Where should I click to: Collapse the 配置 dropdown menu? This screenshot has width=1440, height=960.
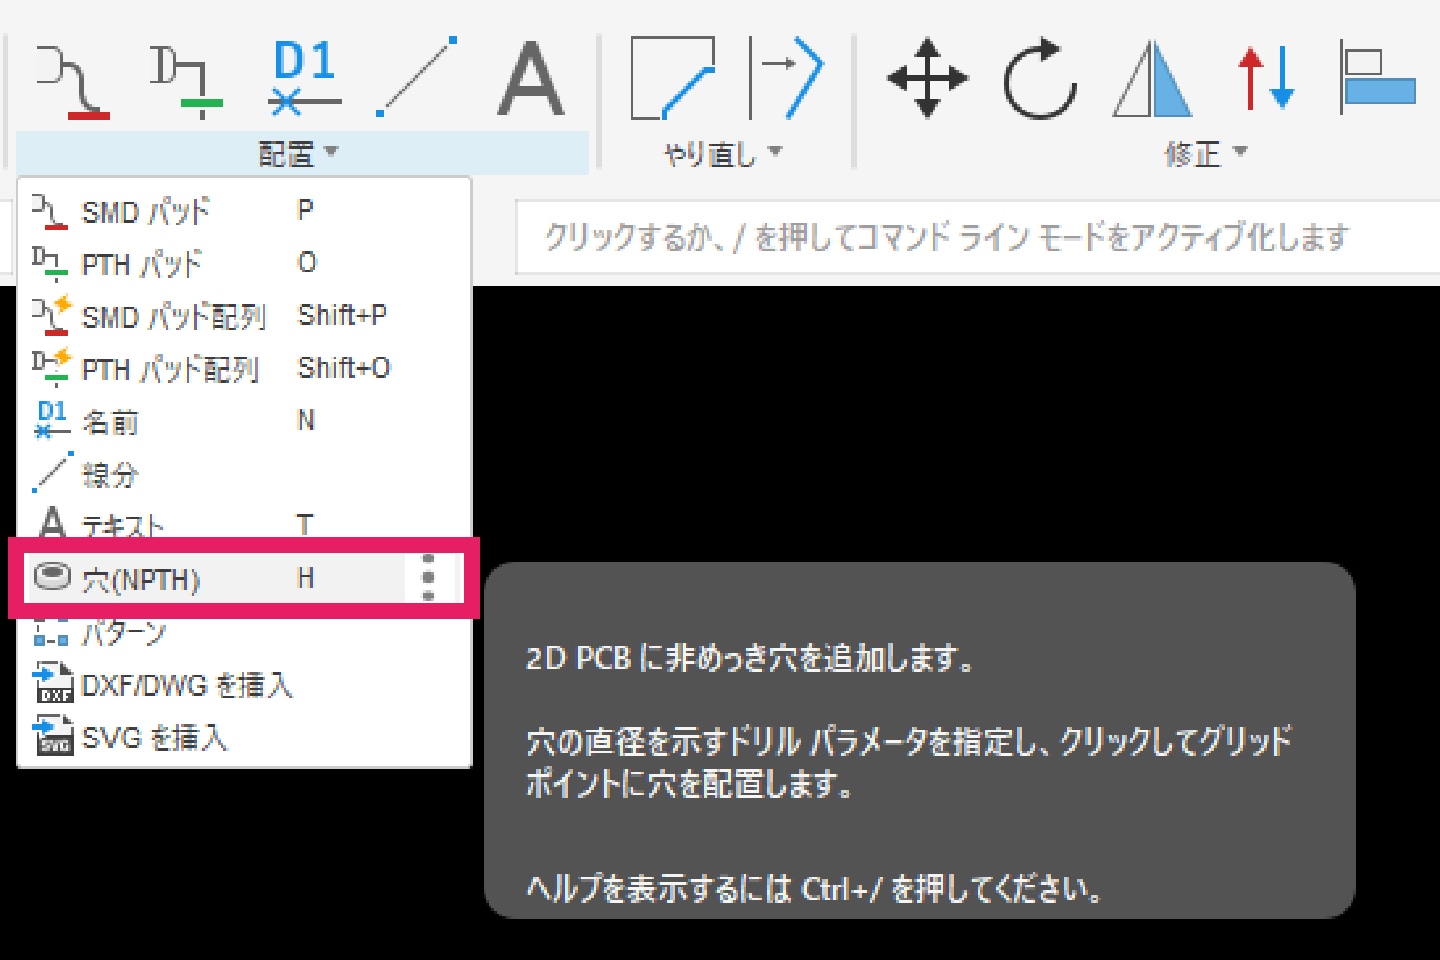click(x=299, y=153)
